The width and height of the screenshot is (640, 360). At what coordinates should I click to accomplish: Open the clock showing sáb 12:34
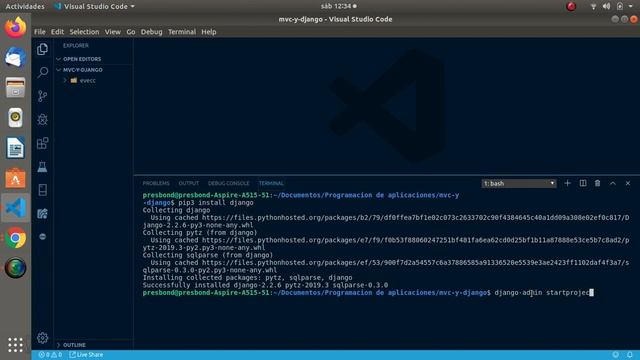pyautogui.click(x=338, y=6)
